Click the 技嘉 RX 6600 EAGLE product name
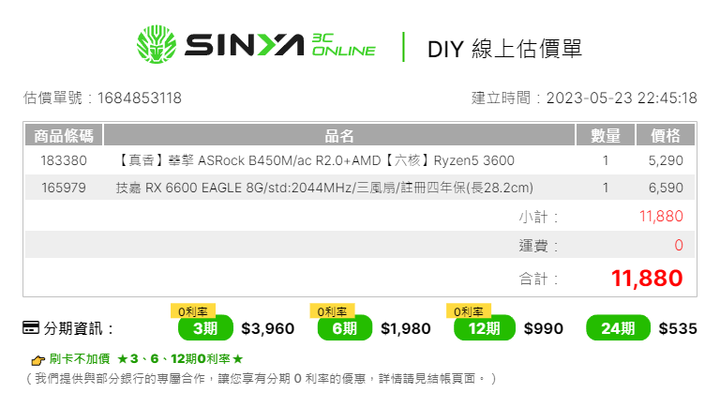The height and width of the screenshot is (408, 720). 325,188
